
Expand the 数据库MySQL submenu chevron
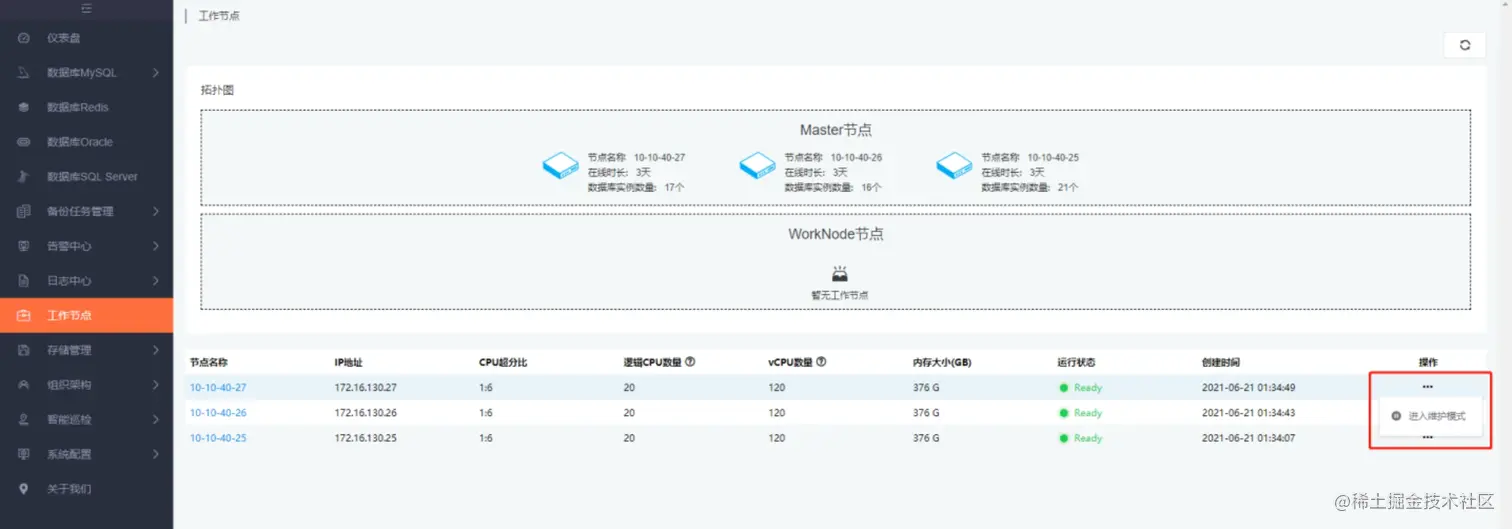[156, 73]
